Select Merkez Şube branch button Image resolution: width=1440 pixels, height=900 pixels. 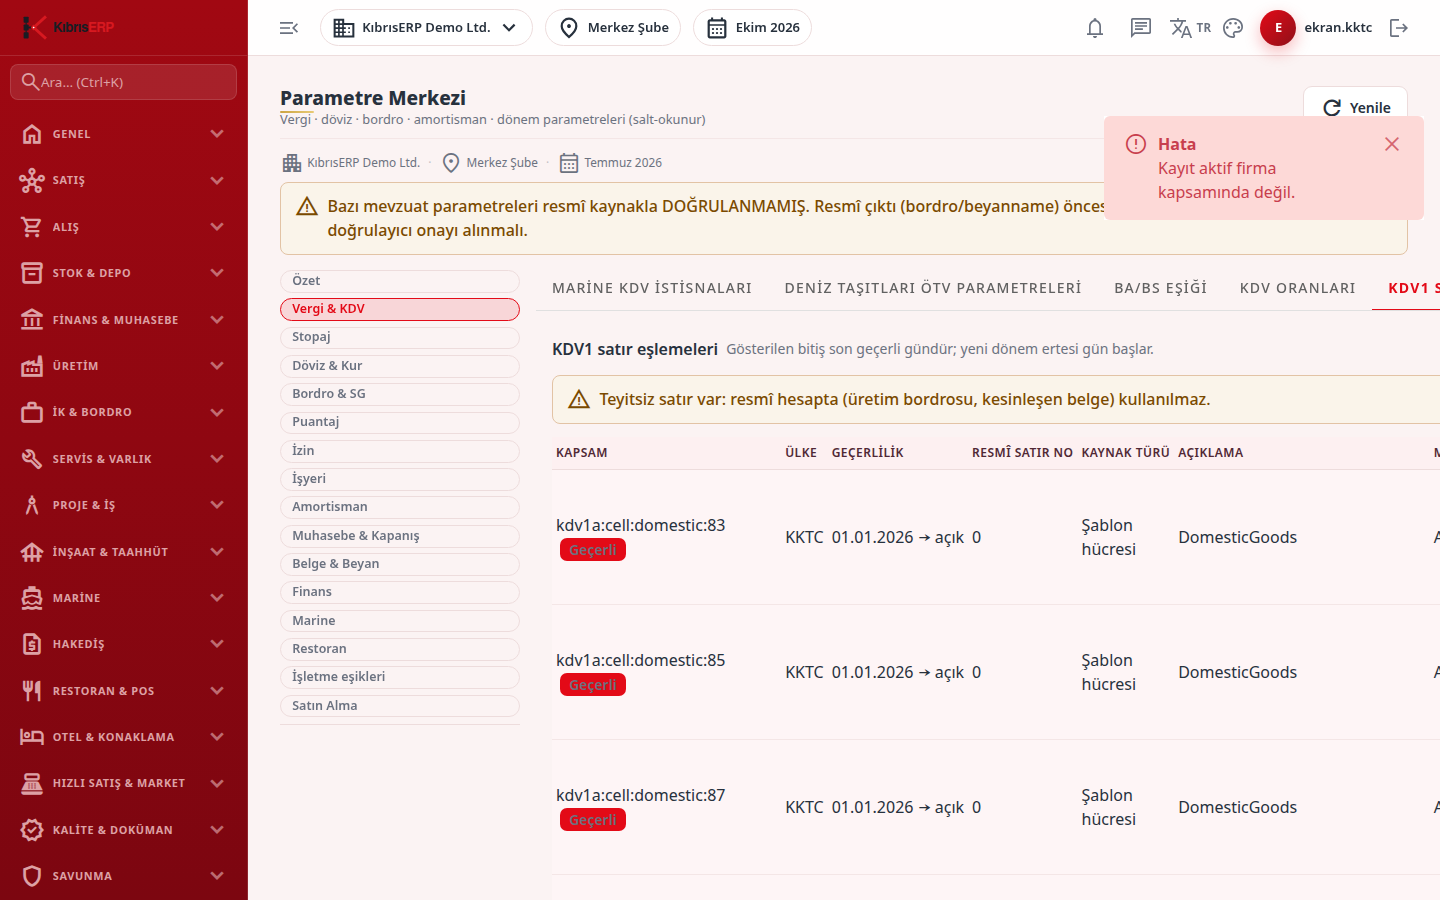(x=613, y=28)
